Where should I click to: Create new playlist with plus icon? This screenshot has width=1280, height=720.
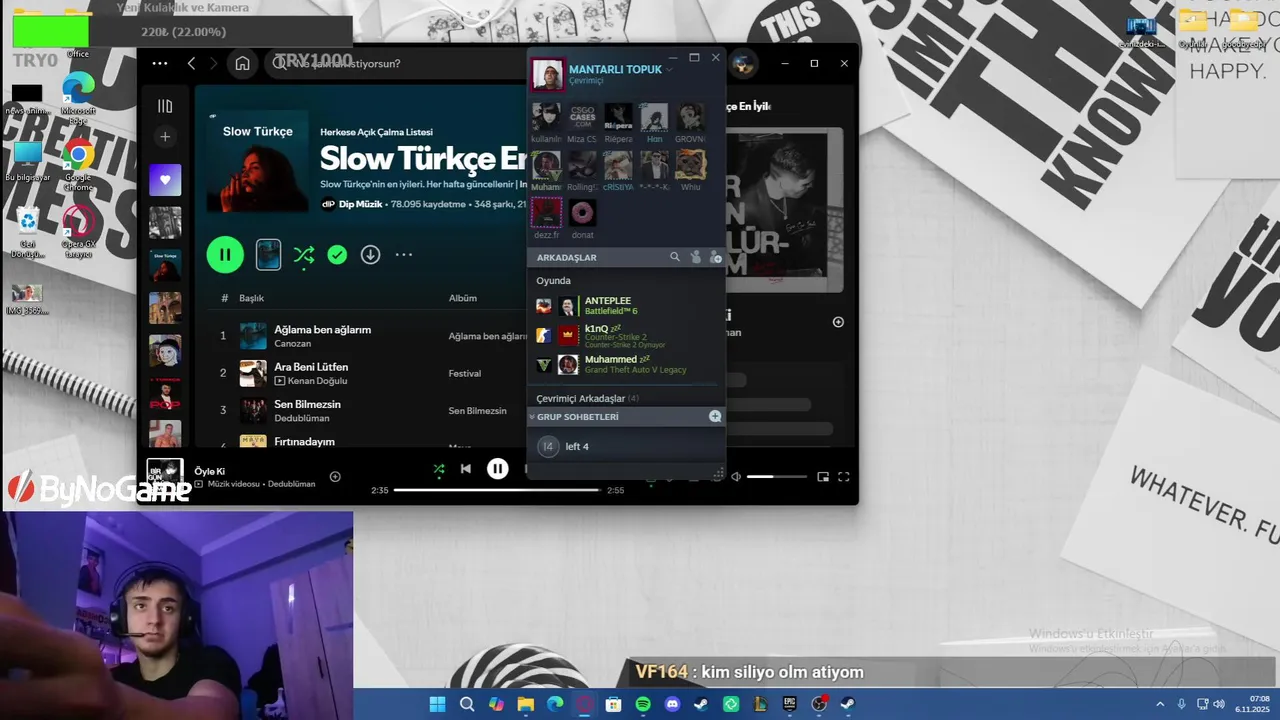point(165,137)
